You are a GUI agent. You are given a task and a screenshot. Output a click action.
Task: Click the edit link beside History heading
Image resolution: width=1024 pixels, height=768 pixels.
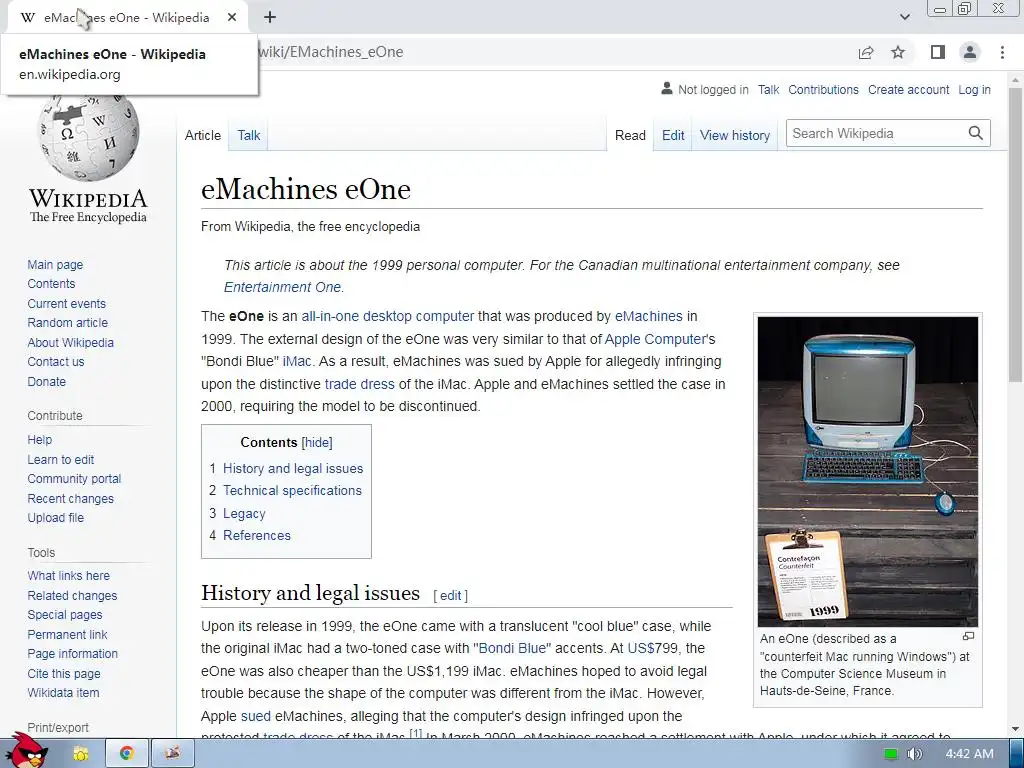pyautogui.click(x=451, y=596)
